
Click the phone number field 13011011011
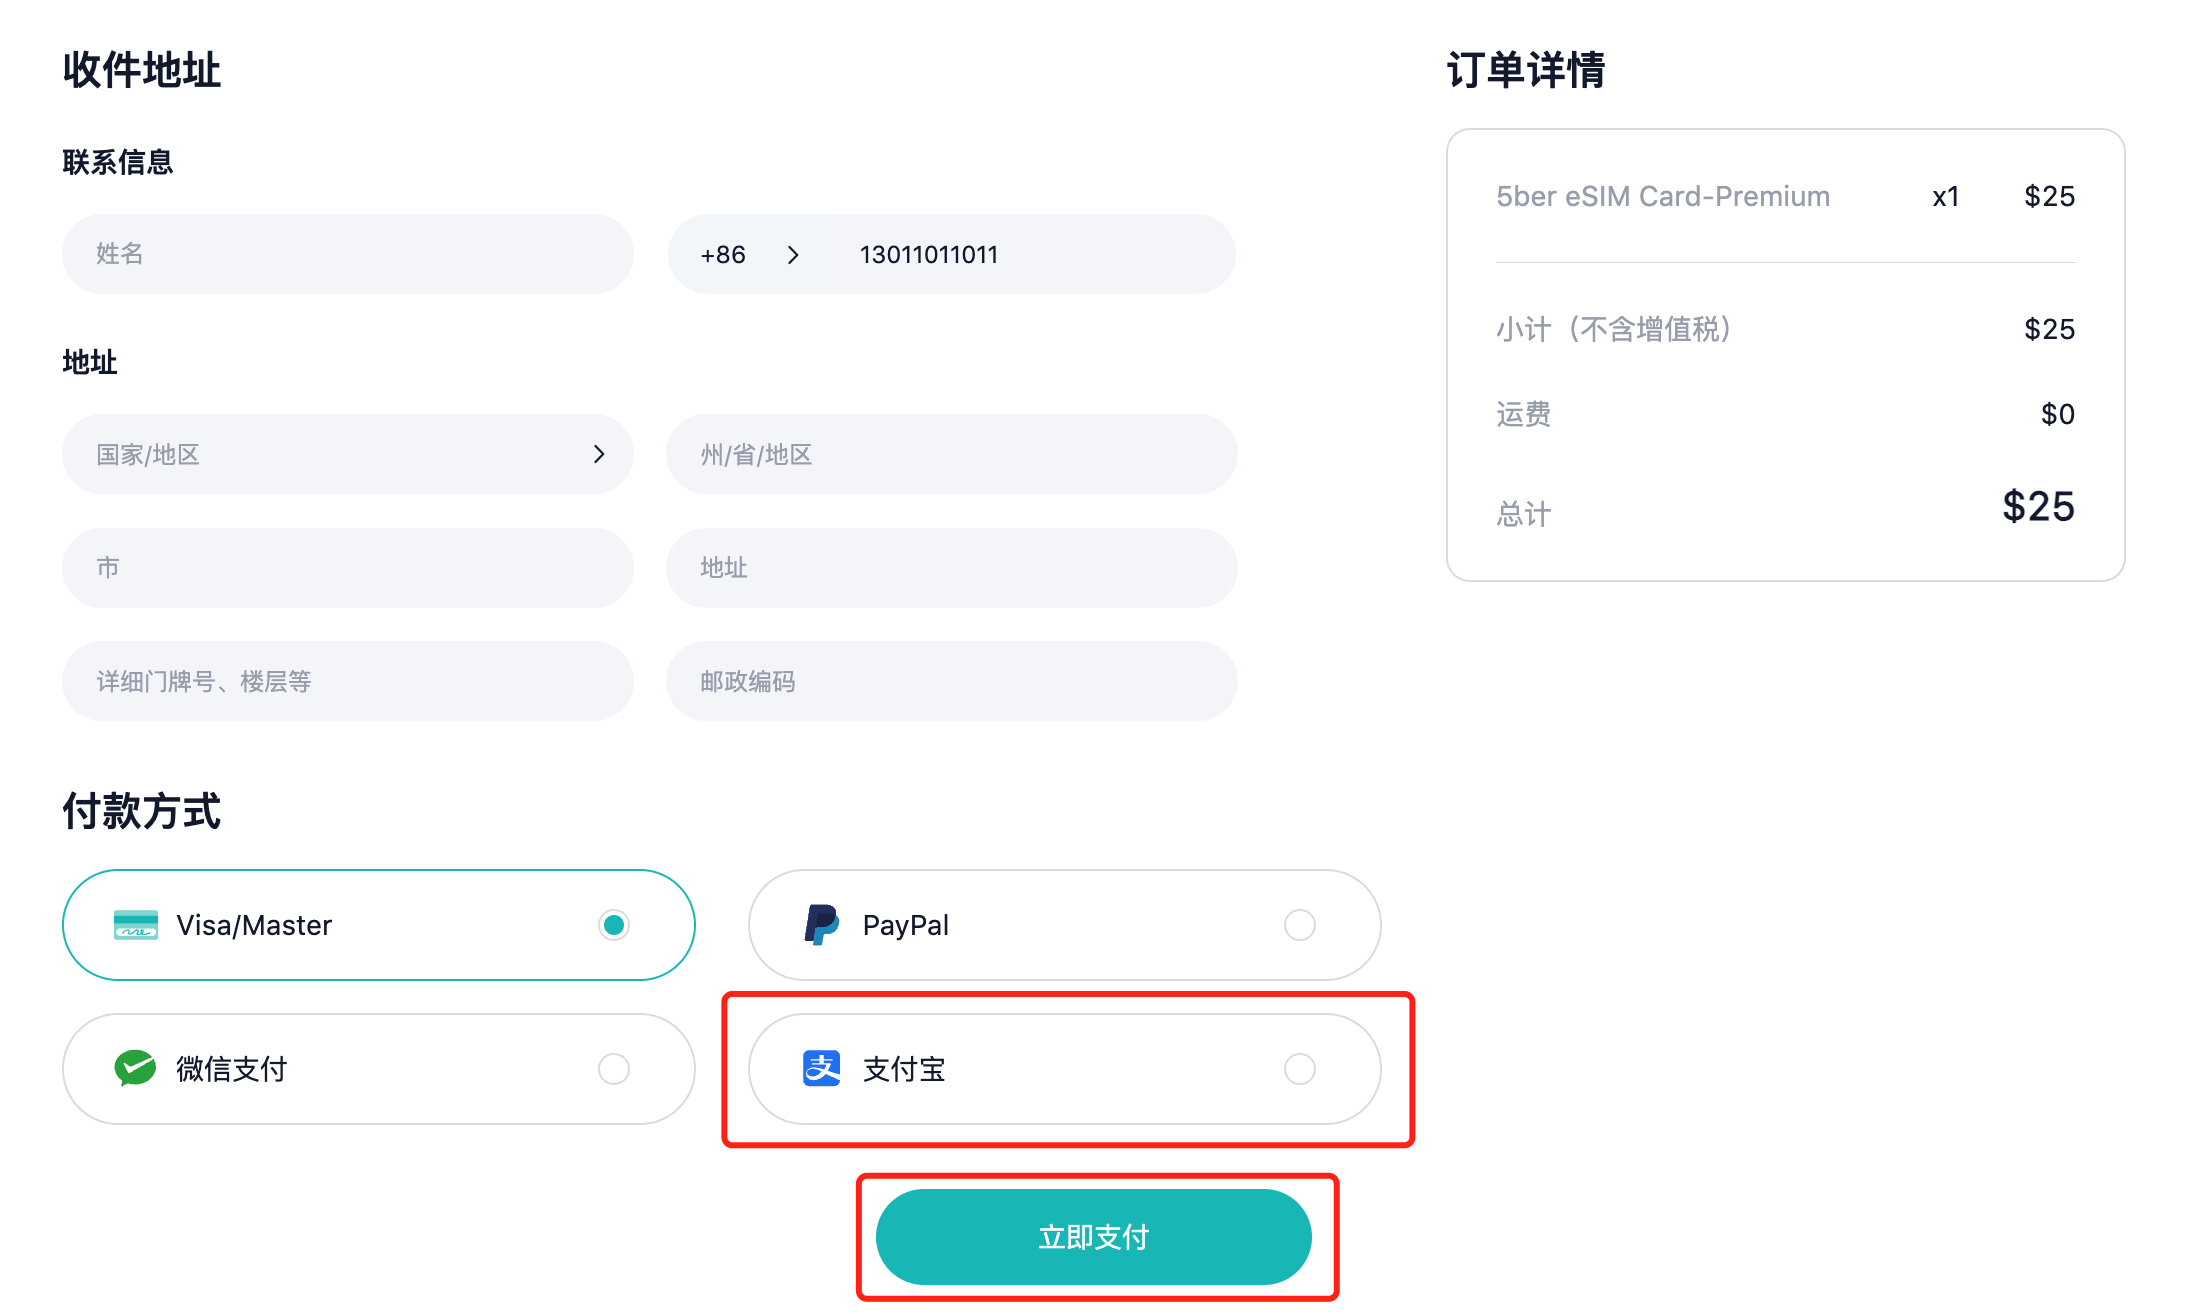pos(1020,255)
